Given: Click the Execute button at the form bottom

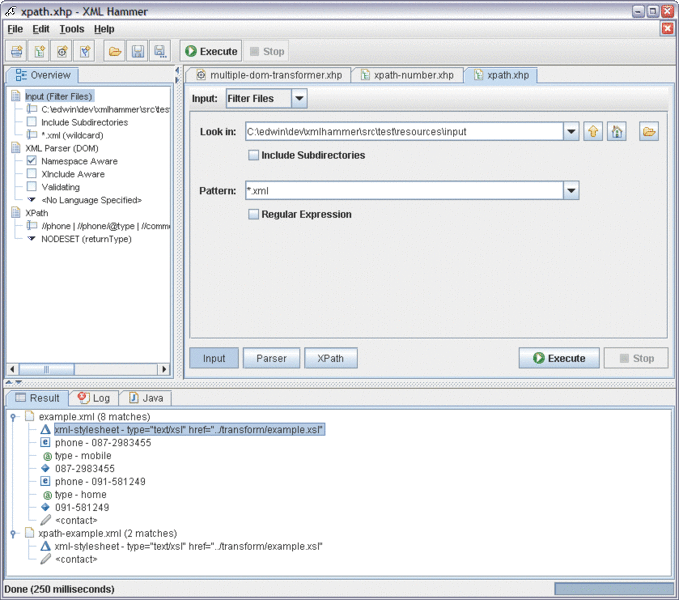Looking at the screenshot, I should click(559, 358).
